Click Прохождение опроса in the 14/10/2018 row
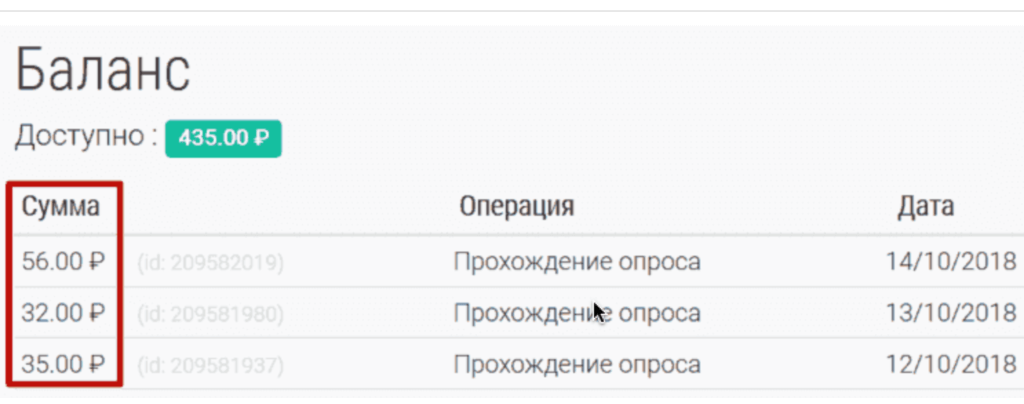Screen dimensions: 1024x404 (577, 262)
